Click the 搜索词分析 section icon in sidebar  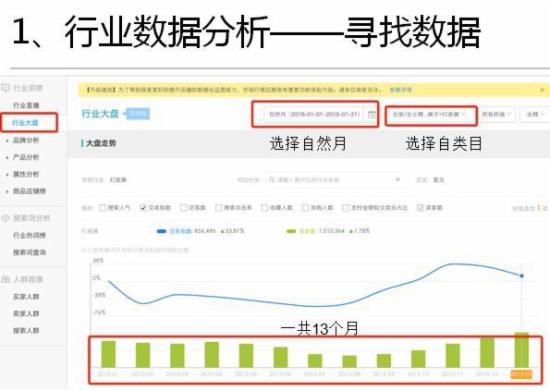(5, 218)
